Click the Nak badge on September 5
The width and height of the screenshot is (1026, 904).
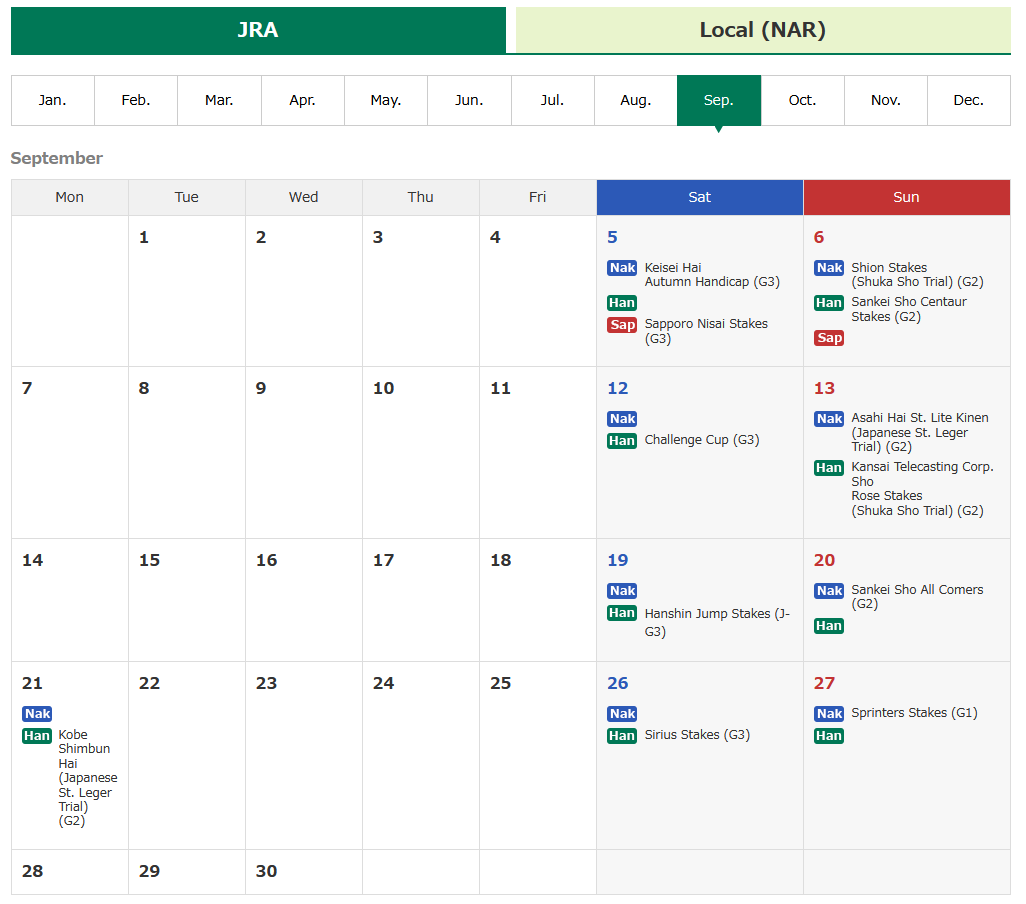coord(622,268)
